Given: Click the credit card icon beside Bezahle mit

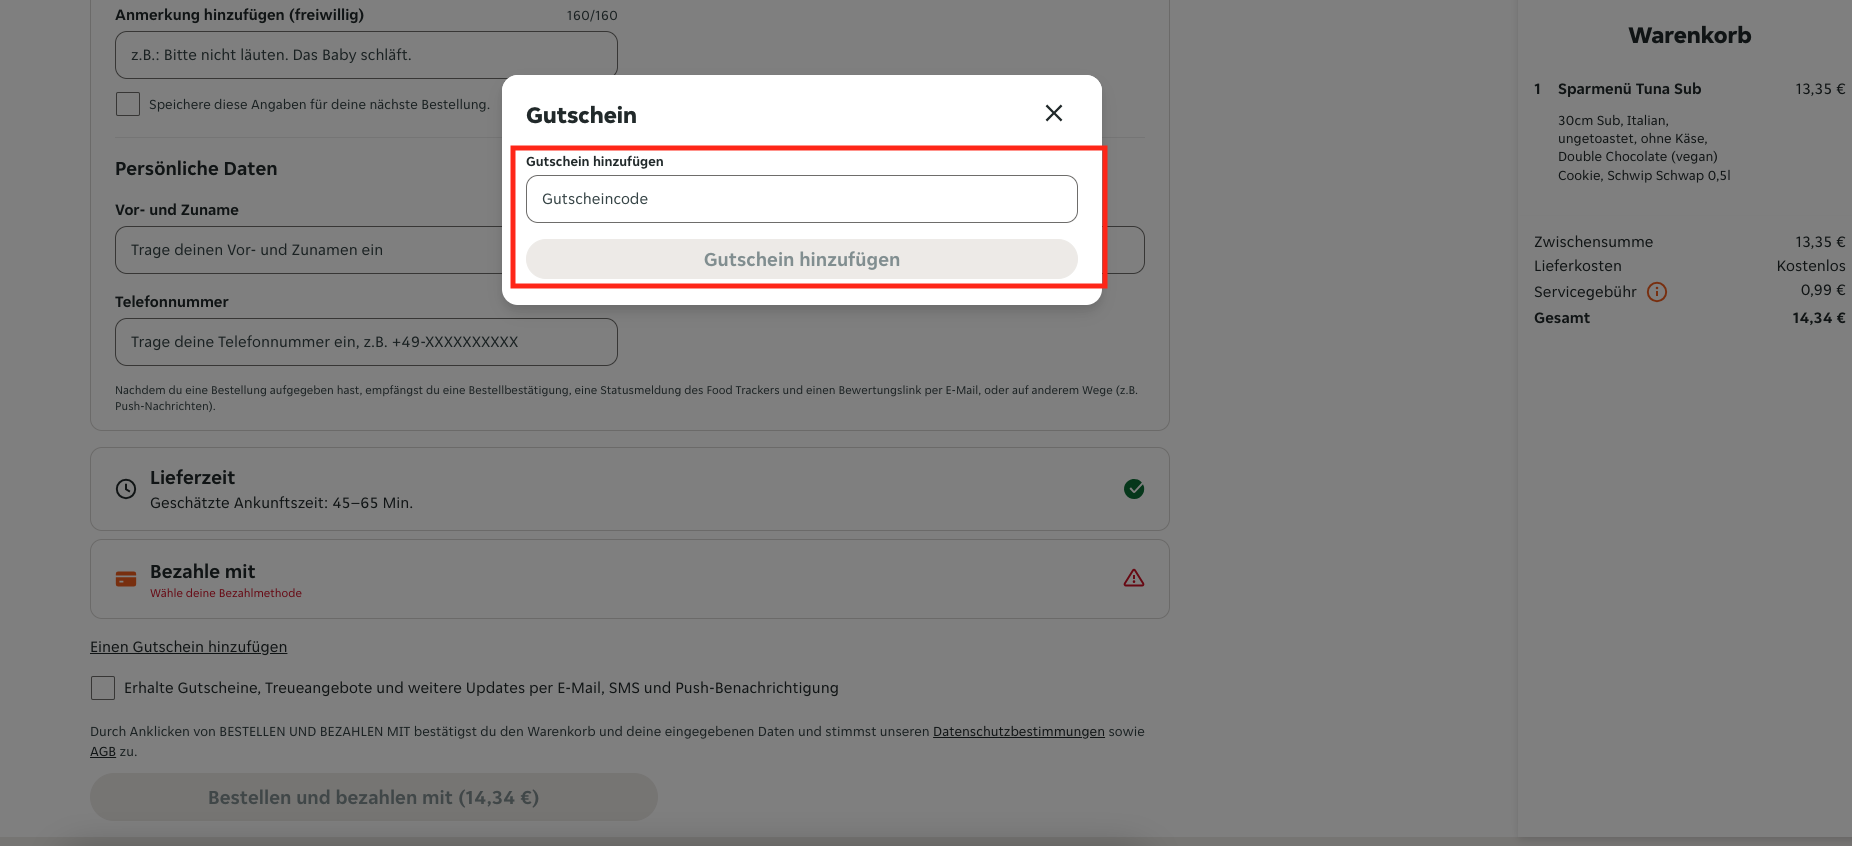Looking at the screenshot, I should pos(126,579).
